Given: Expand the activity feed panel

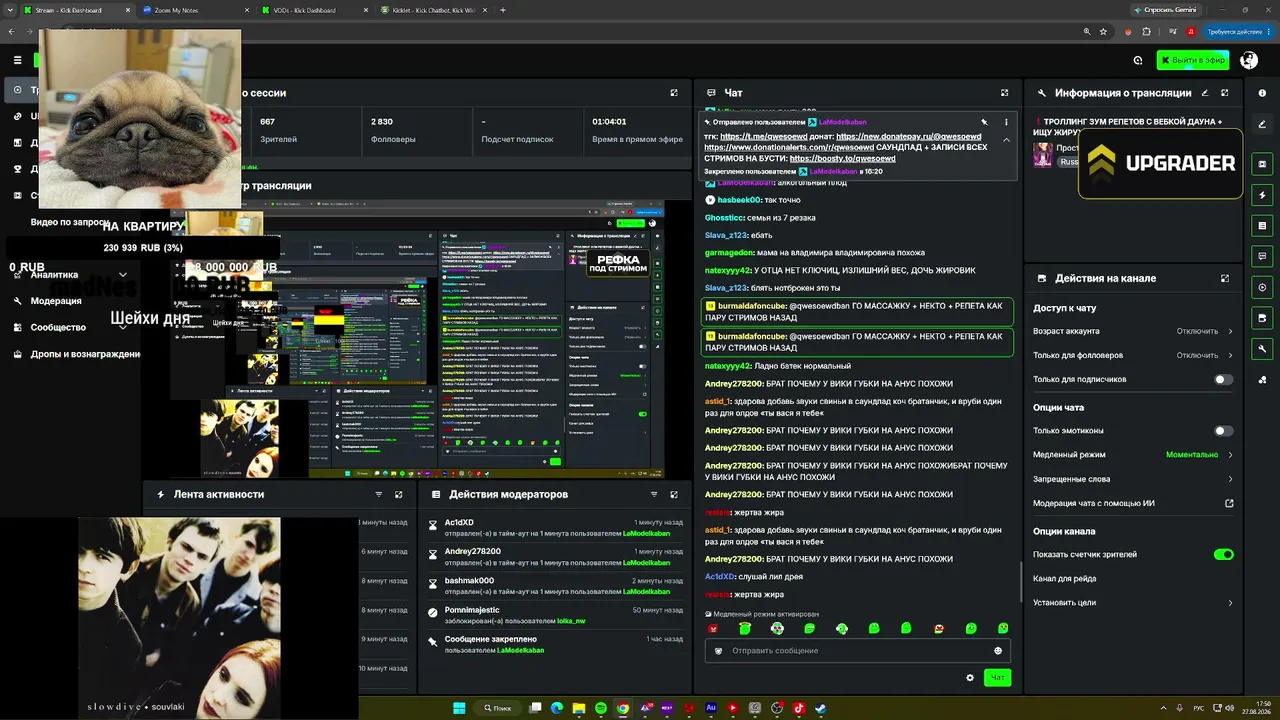Looking at the screenshot, I should point(398,494).
